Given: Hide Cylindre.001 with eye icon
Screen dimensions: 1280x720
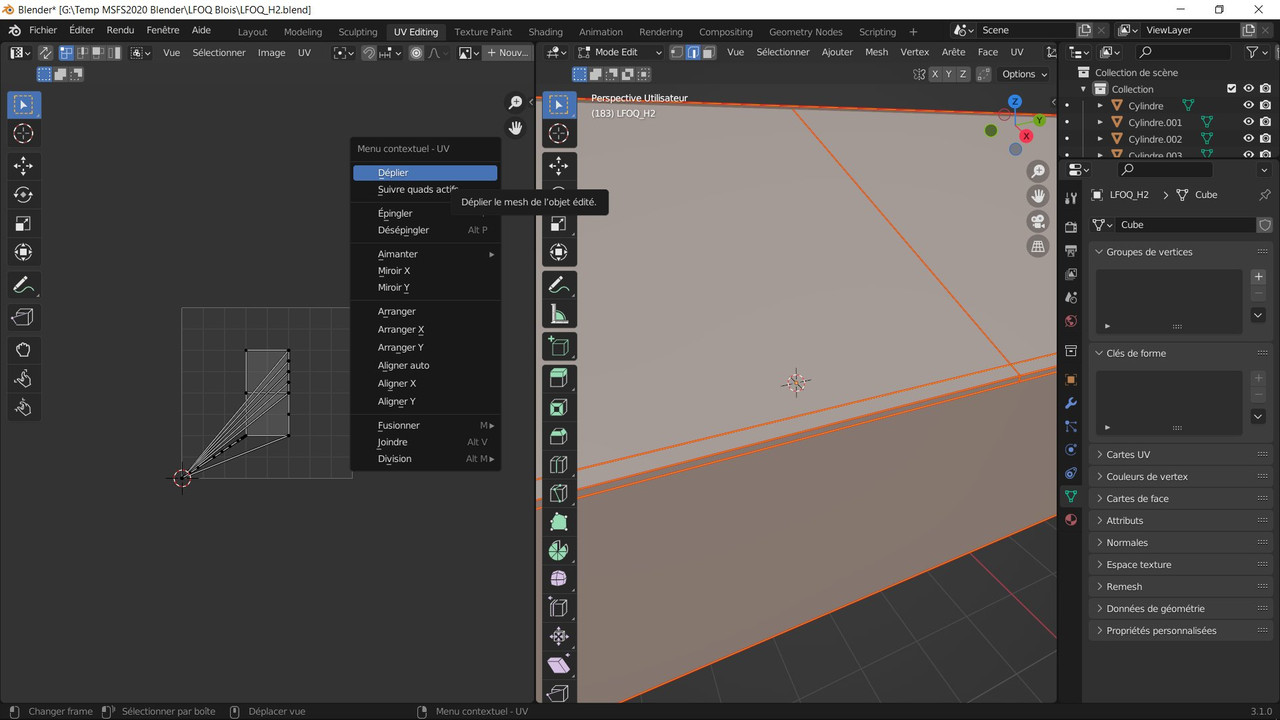Looking at the screenshot, I should click(1248, 122).
